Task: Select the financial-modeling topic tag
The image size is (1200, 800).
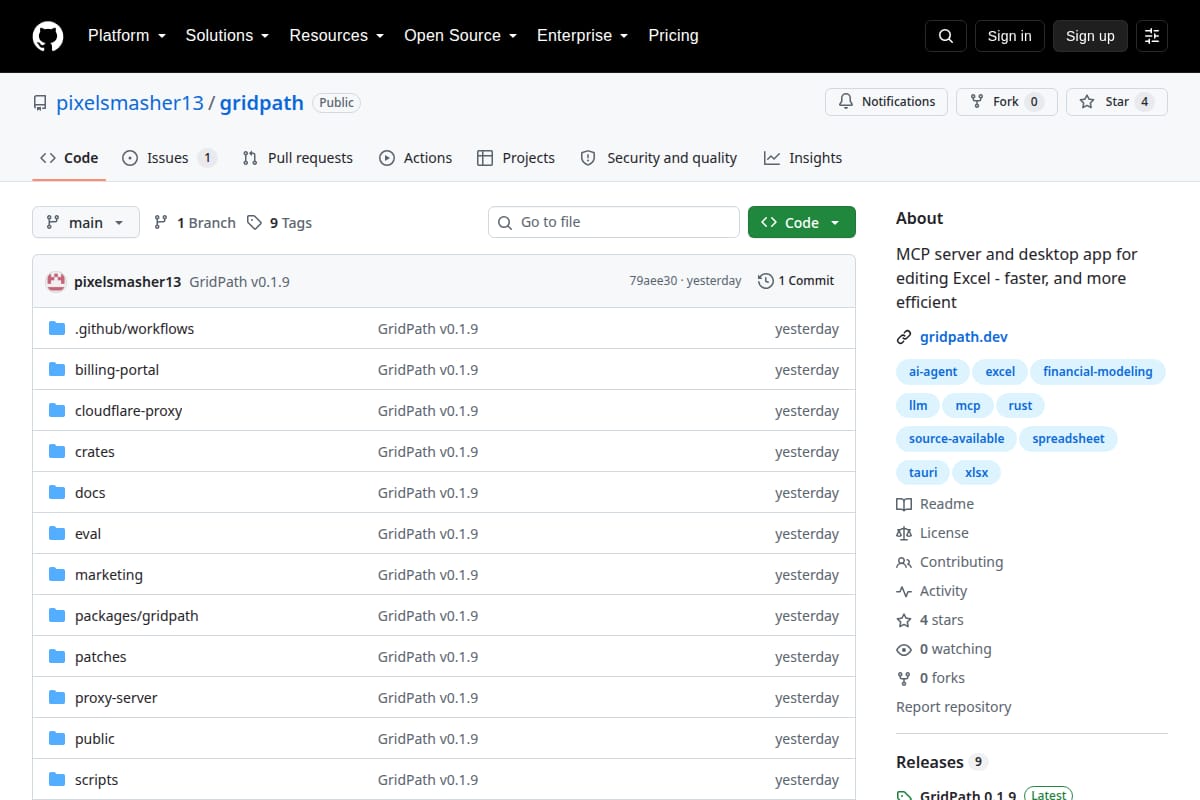Action: (x=1098, y=372)
